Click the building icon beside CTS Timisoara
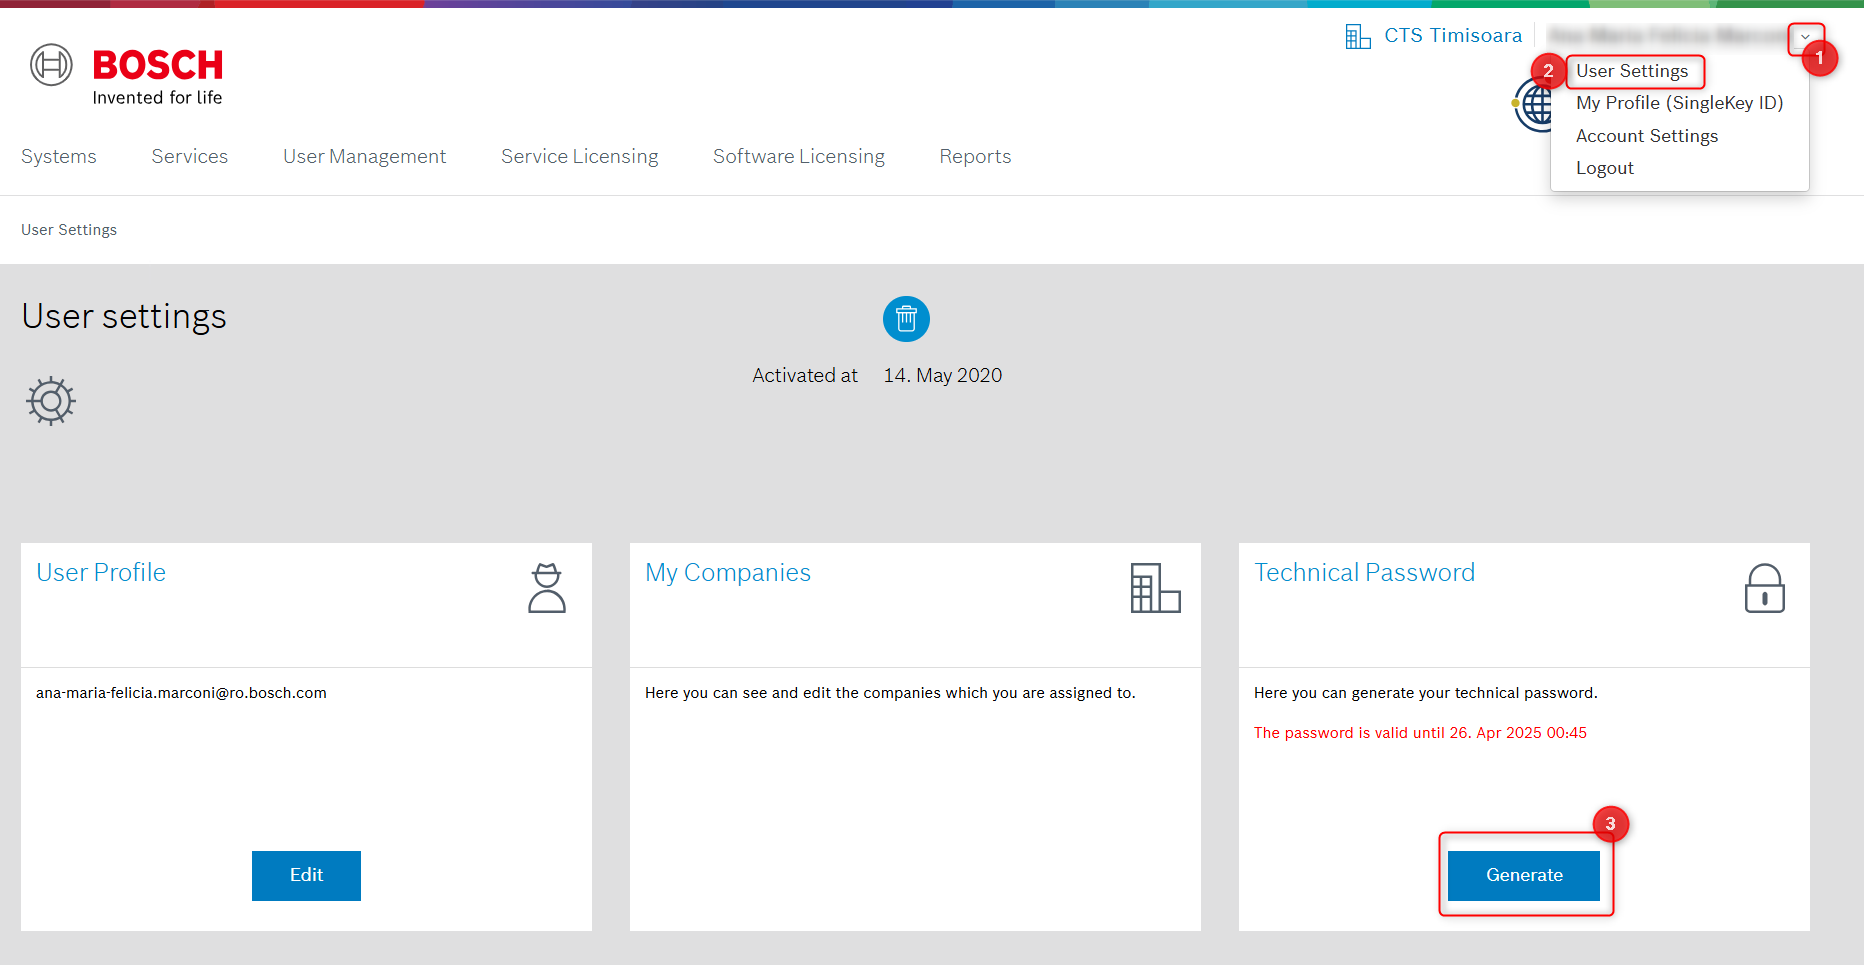Viewport: 1864px width, 965px height. coord(1357,37)
